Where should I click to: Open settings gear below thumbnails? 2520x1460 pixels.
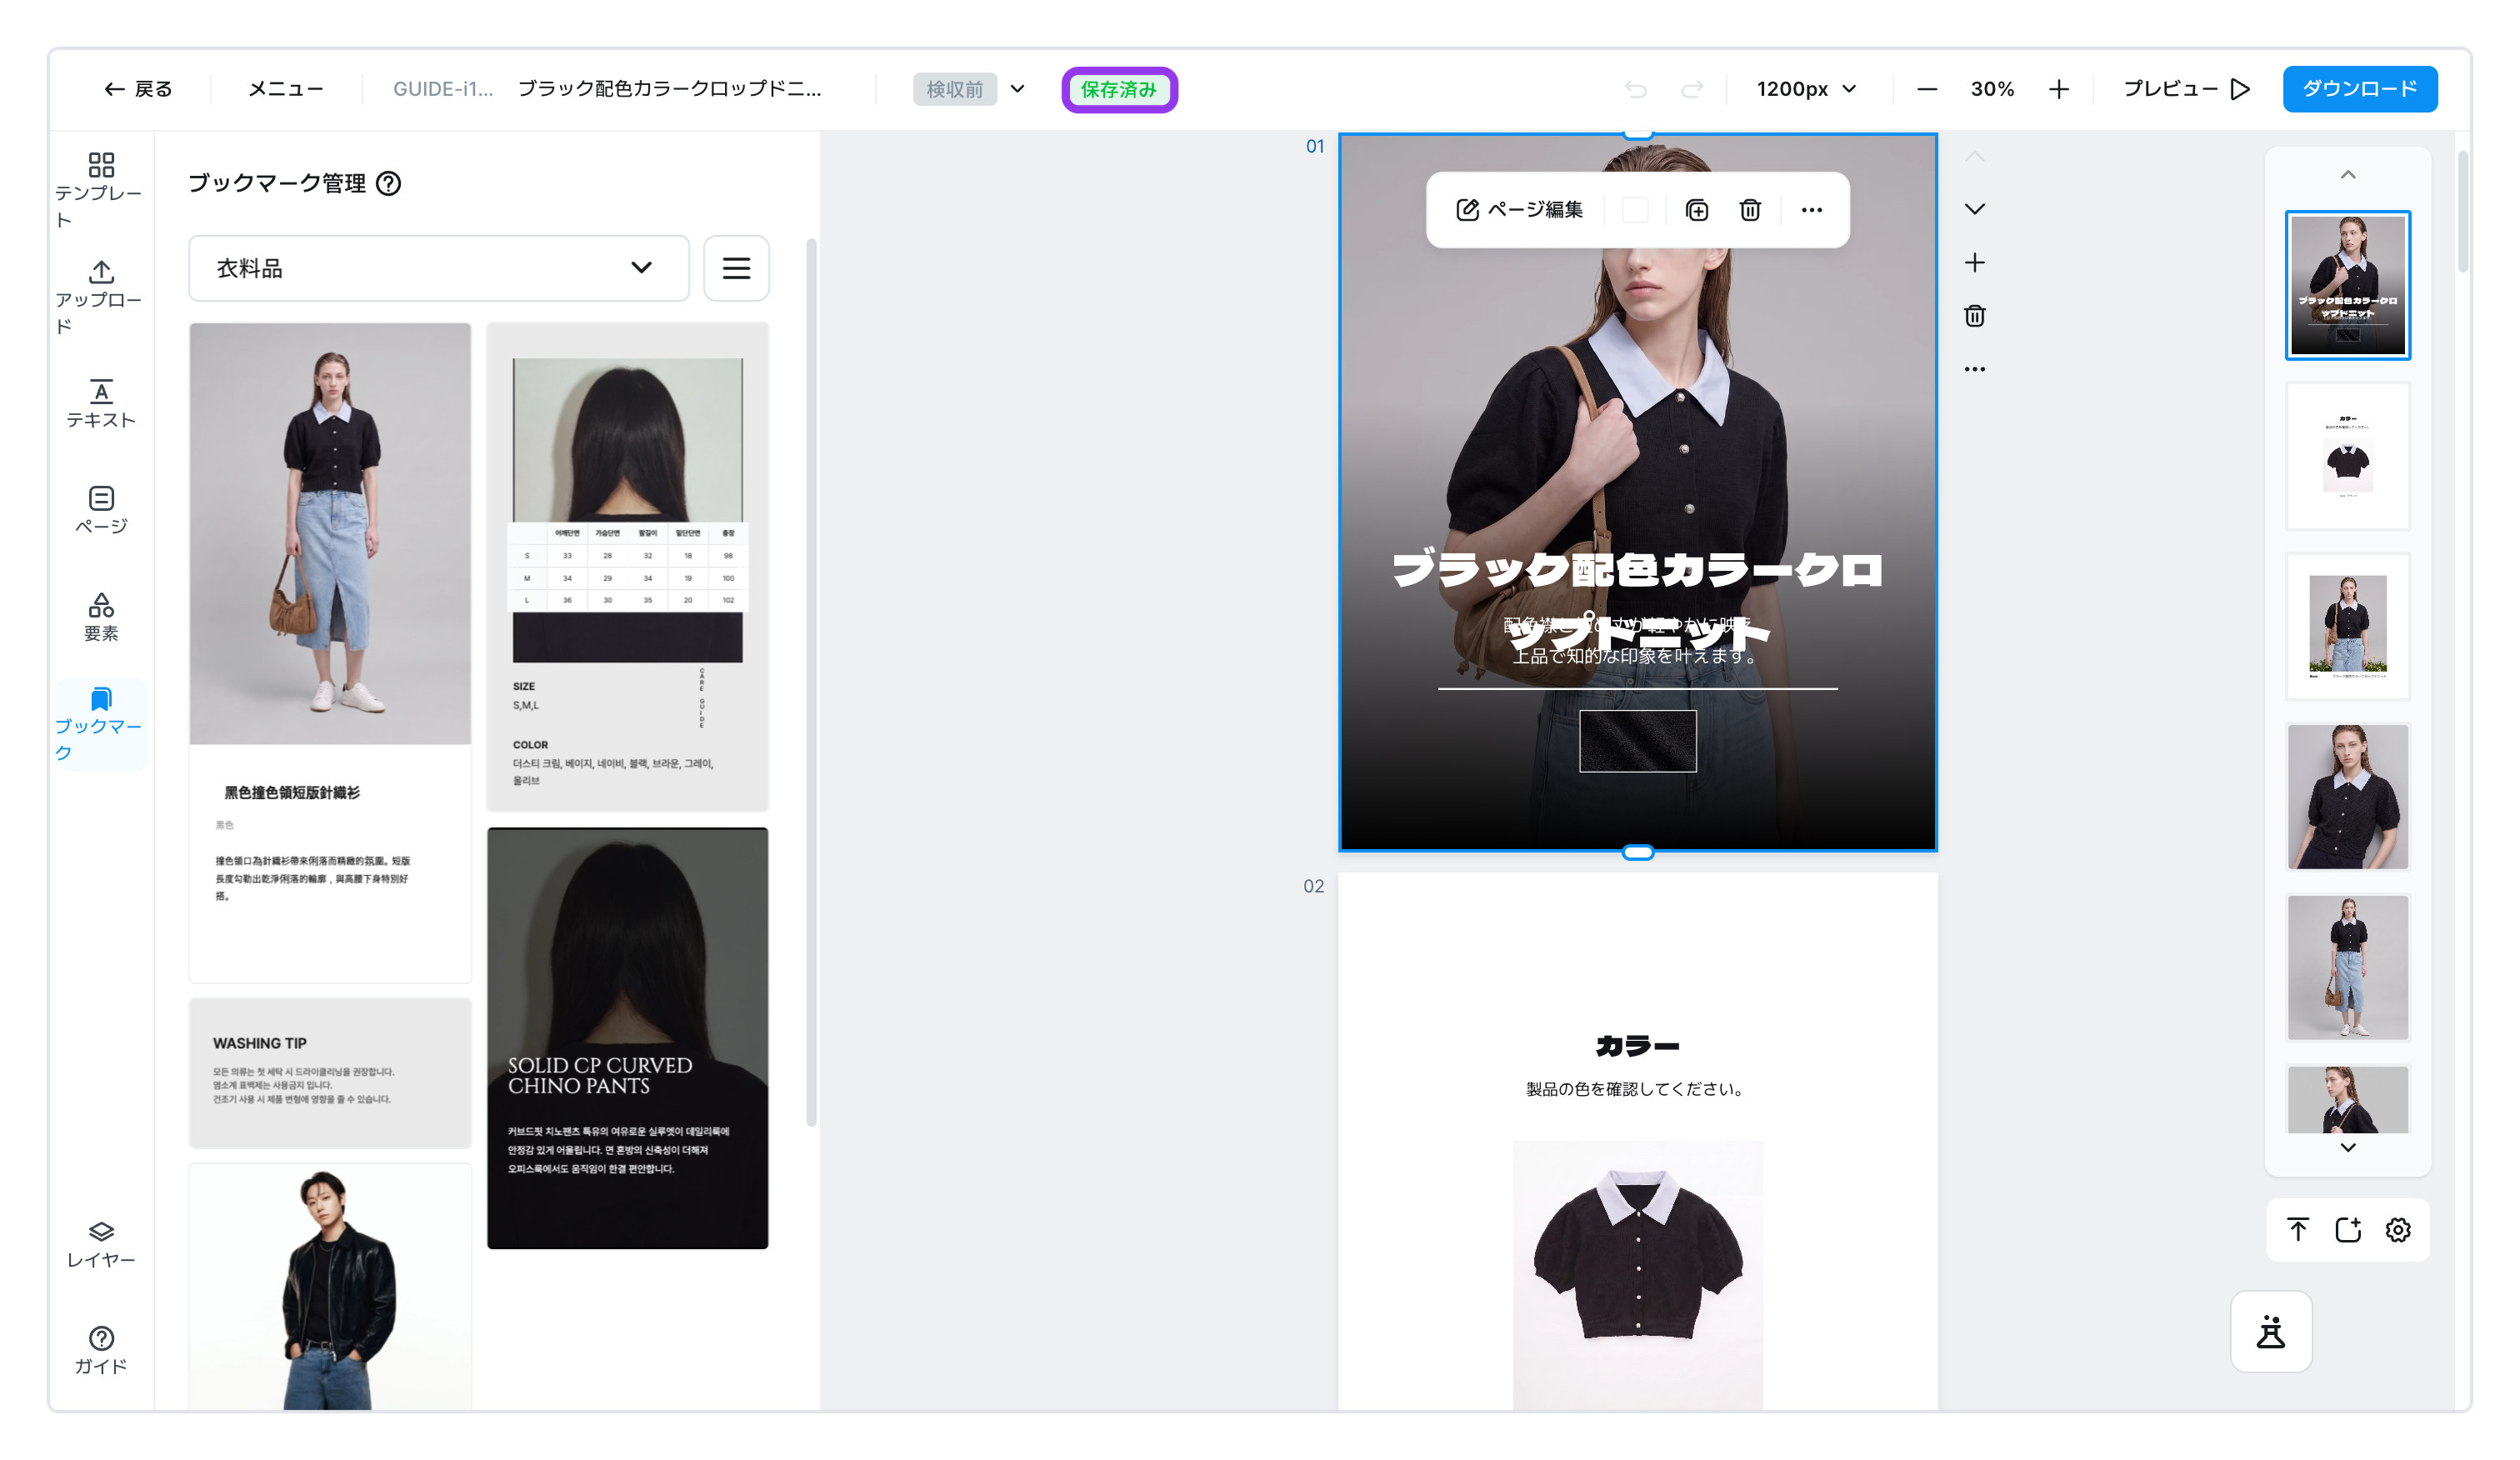[2398, 1229]
